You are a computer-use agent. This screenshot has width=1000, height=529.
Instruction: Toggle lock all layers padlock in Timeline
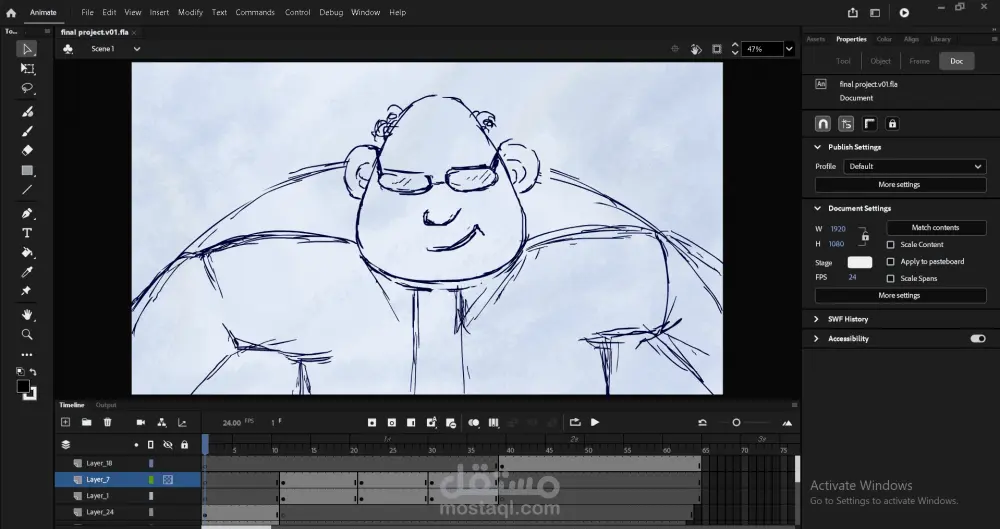184,445
